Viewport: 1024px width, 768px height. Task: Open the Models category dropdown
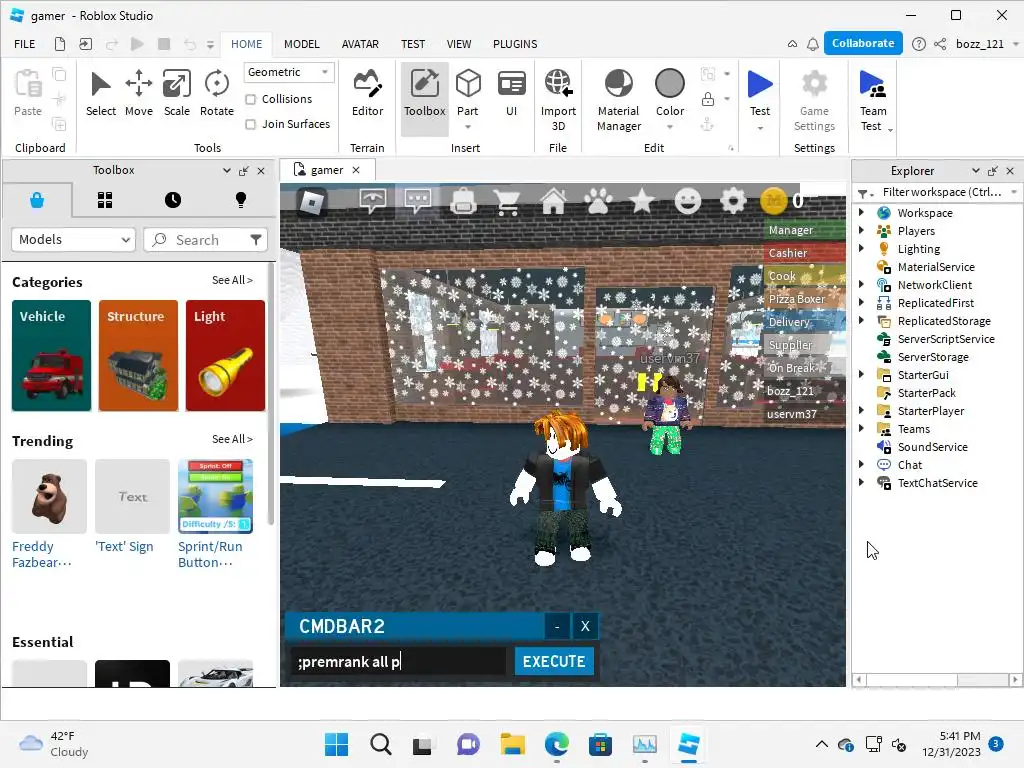point(73,240)
